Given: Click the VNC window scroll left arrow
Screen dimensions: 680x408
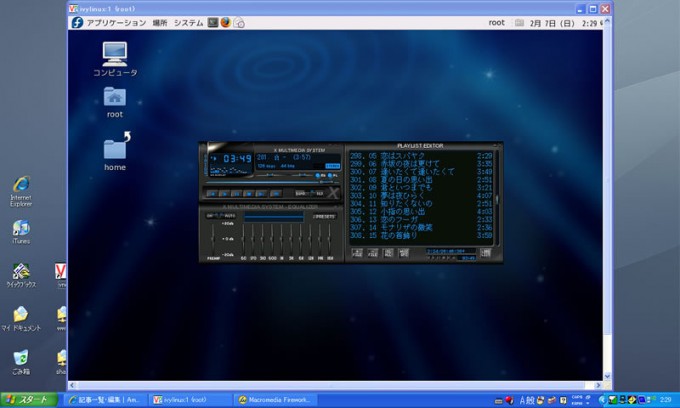Looking at the screenshot, I should point(72,385).
